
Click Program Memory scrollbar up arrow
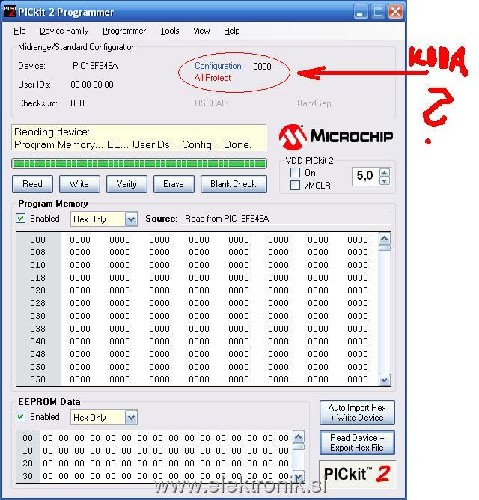coord(385,239)
